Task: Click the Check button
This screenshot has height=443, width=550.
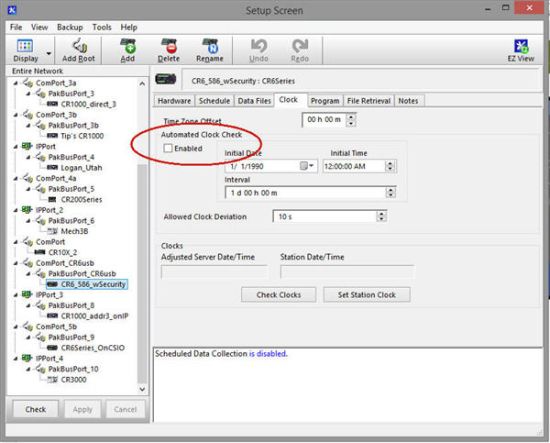Action: coord(35,409)
